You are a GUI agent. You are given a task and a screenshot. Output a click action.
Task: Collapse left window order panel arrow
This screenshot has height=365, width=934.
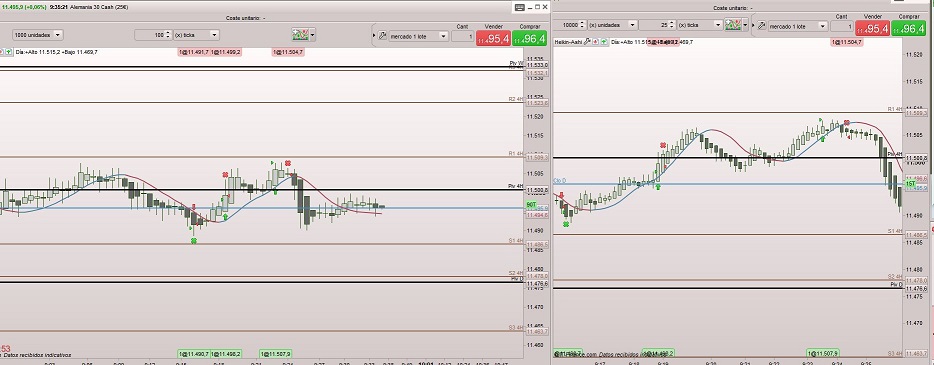click(373, 36)
